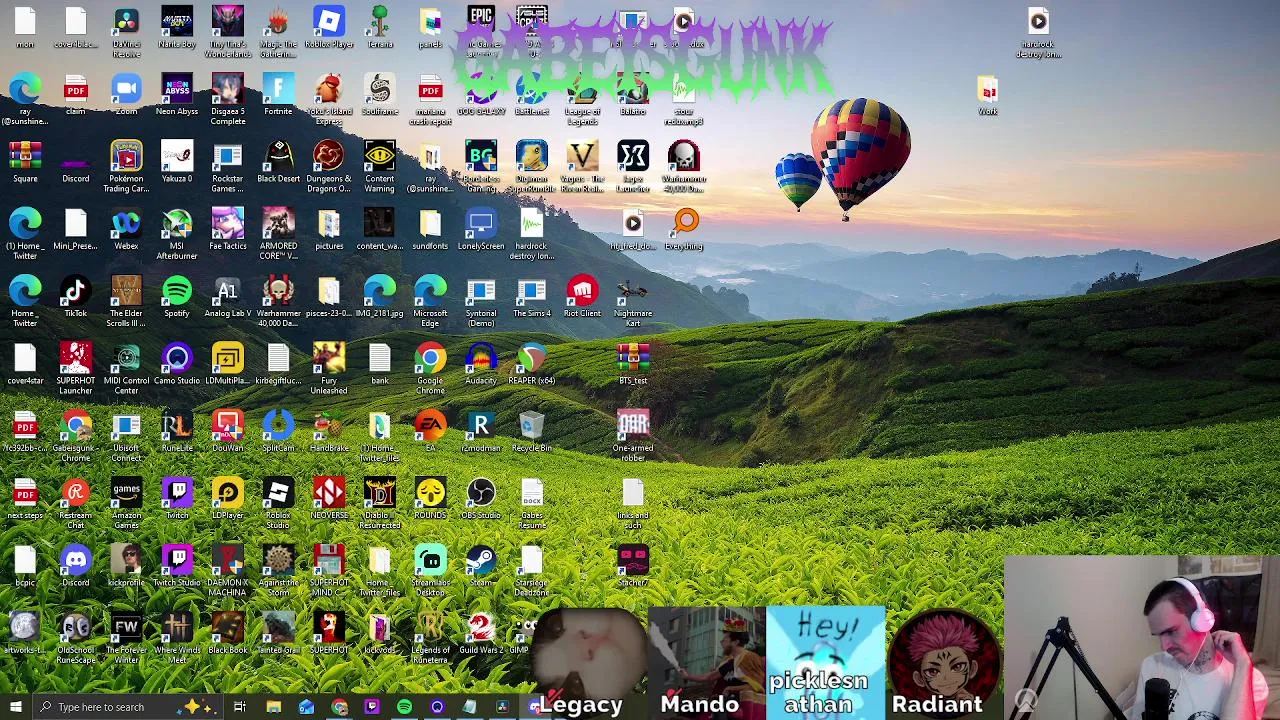This screenshot has height=720, width=1280.
Task: Open Roblox Studio shortcut
Action: [278, 503]
